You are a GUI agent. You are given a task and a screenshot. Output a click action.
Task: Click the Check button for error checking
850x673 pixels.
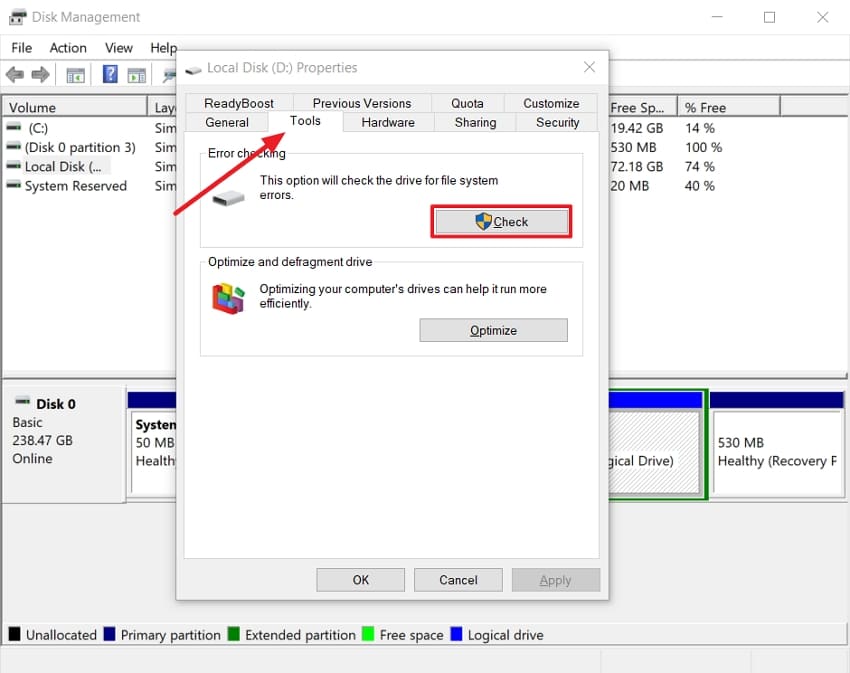501,221
